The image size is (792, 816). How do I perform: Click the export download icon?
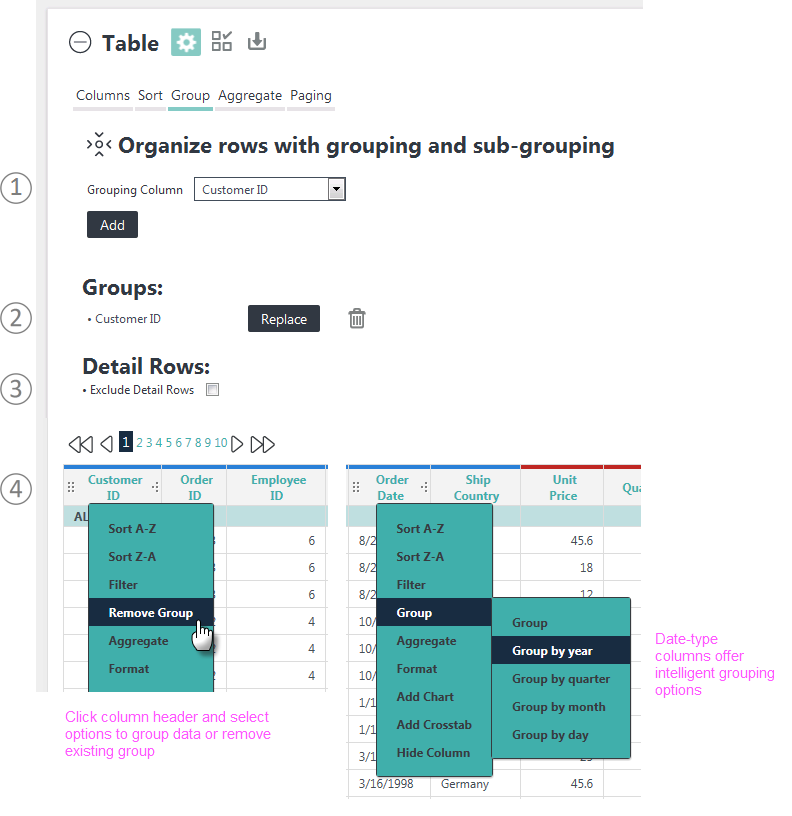(257, 41)
